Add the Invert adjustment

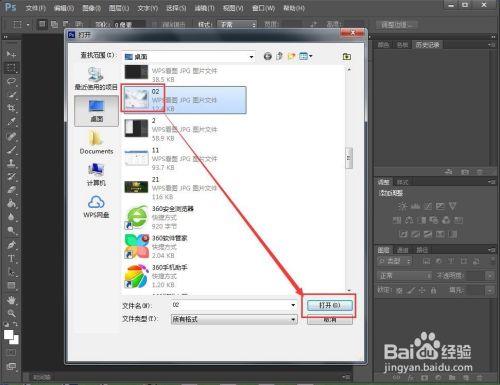(x=403, y=234)
